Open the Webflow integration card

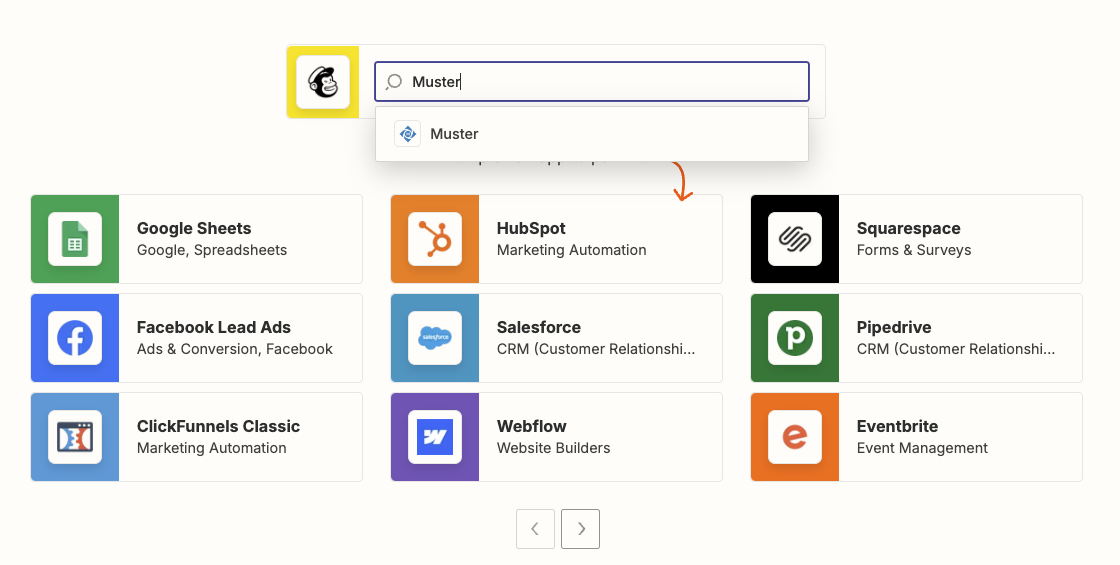[556, 437]
